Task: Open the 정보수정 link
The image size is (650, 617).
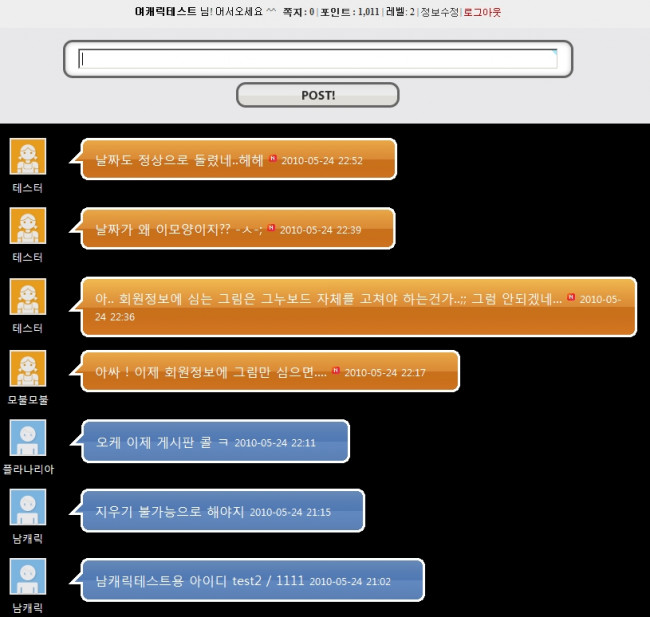Action: click(439, 12)
